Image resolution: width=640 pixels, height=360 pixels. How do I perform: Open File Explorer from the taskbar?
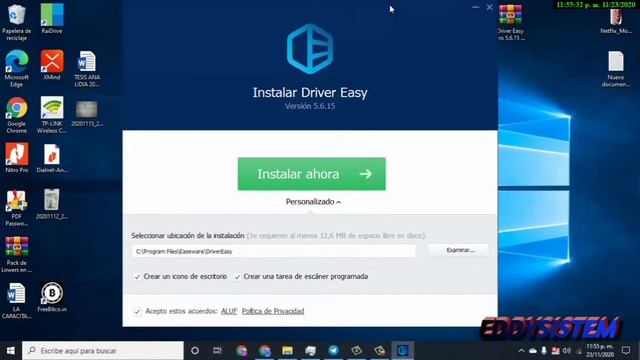pyautogui.click(x=287, y=351)
